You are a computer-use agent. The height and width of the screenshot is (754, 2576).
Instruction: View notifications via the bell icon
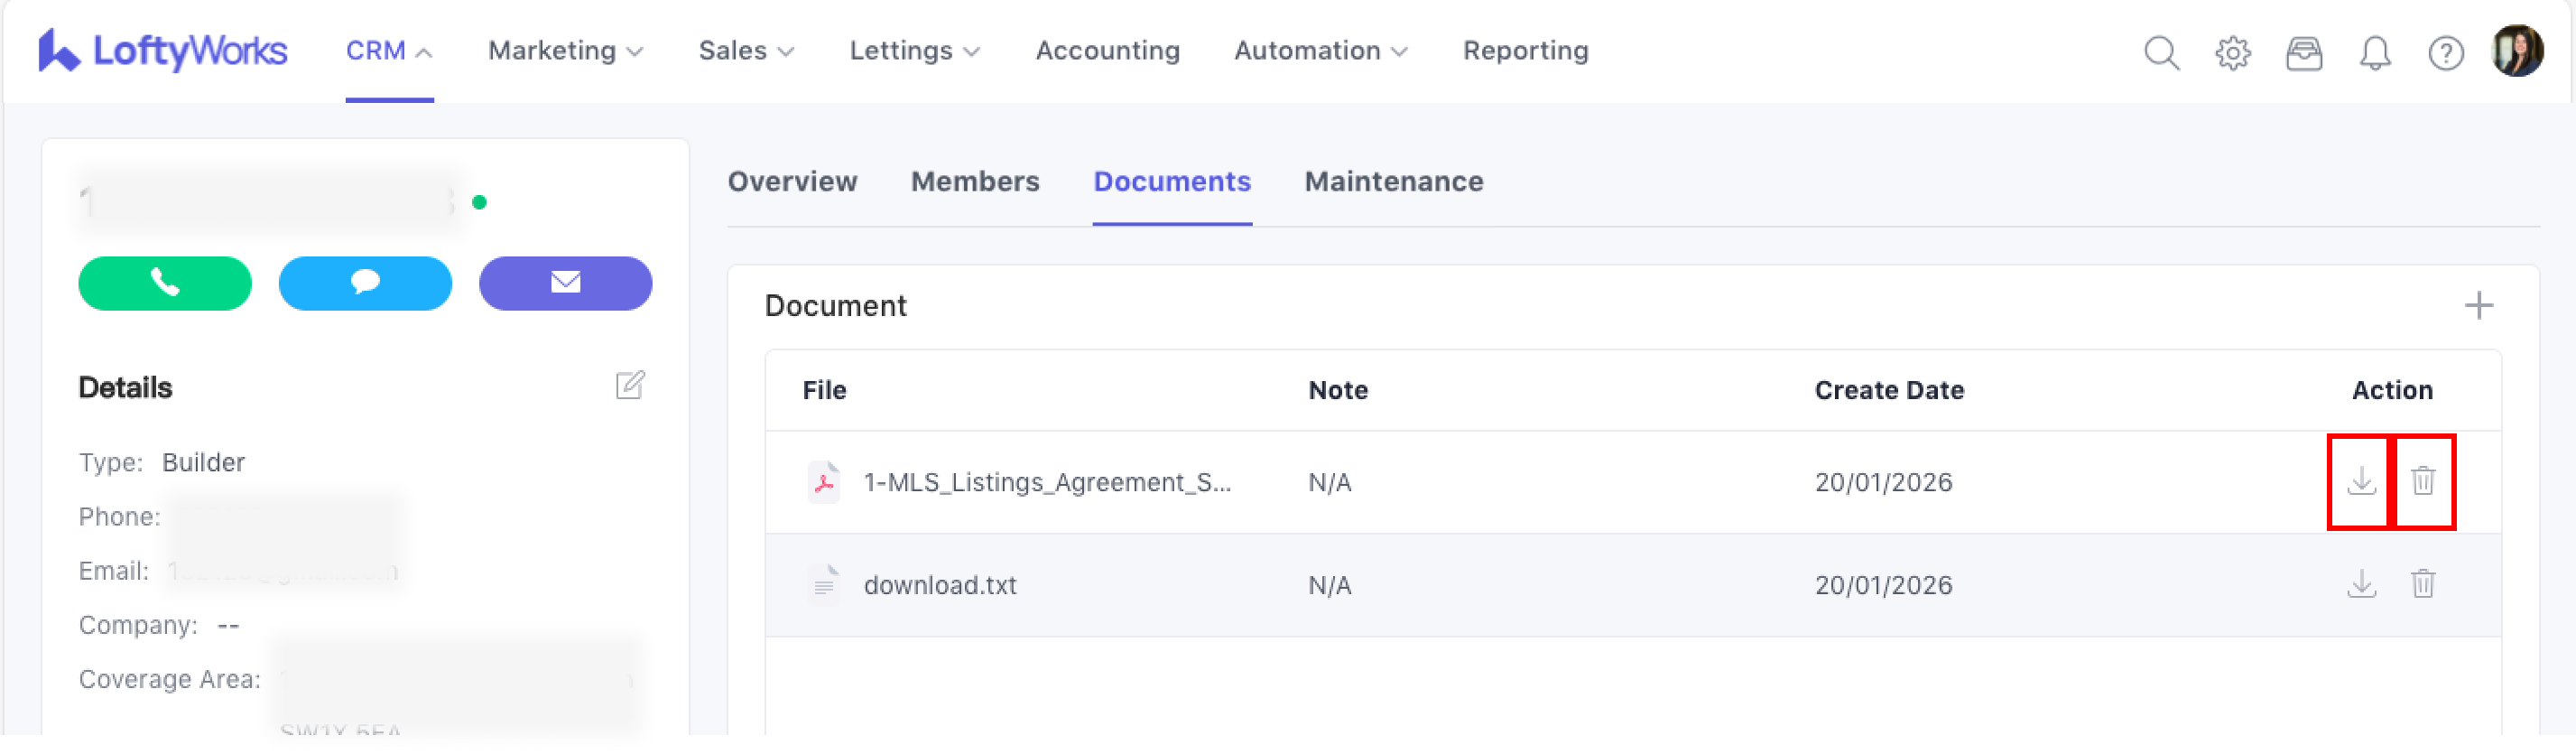[x=2374, y=52]
